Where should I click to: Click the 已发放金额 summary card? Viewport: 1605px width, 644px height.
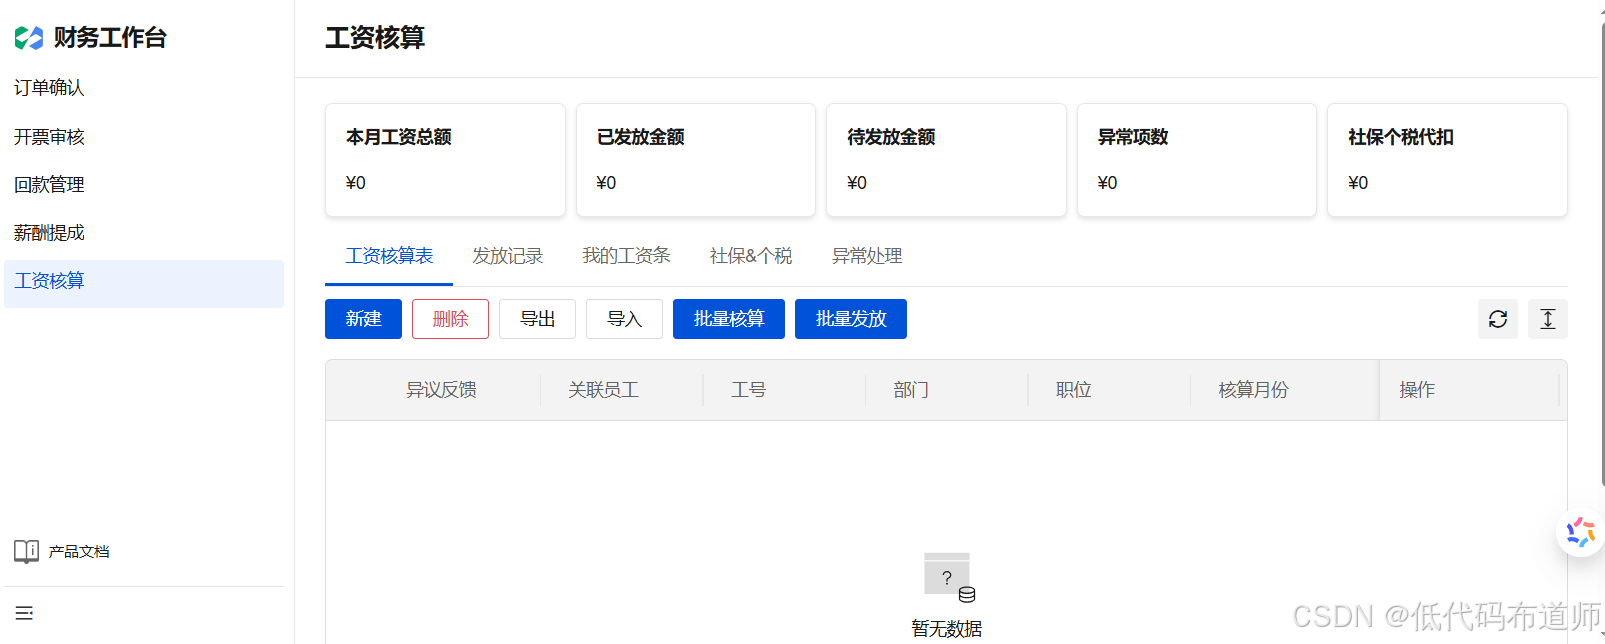[696, 160]
